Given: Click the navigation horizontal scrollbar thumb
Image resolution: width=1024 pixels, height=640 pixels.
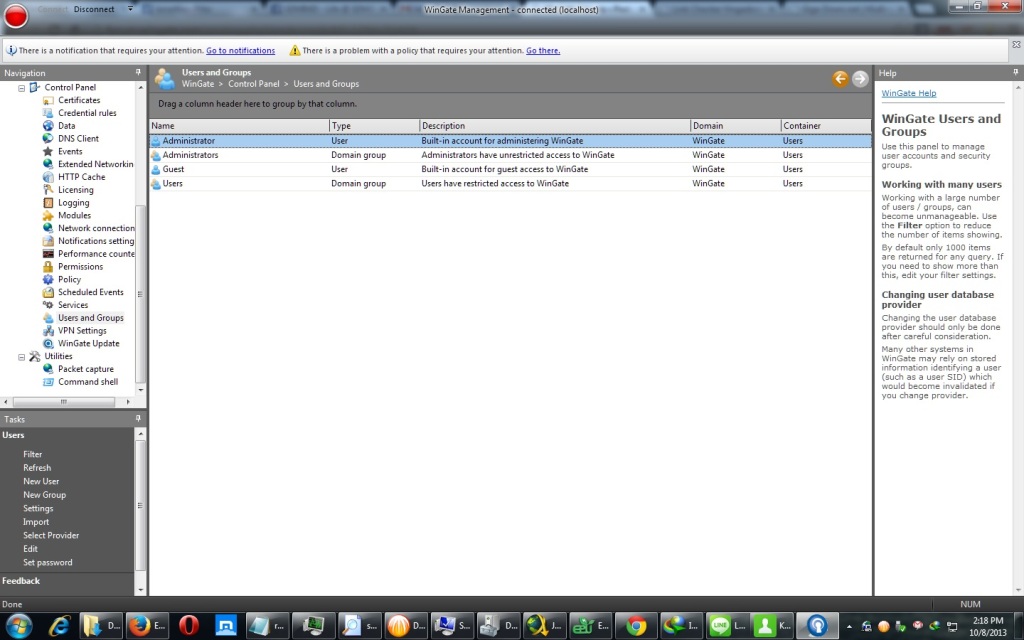Looking at the screenshot, I should (x=64, y=402).
